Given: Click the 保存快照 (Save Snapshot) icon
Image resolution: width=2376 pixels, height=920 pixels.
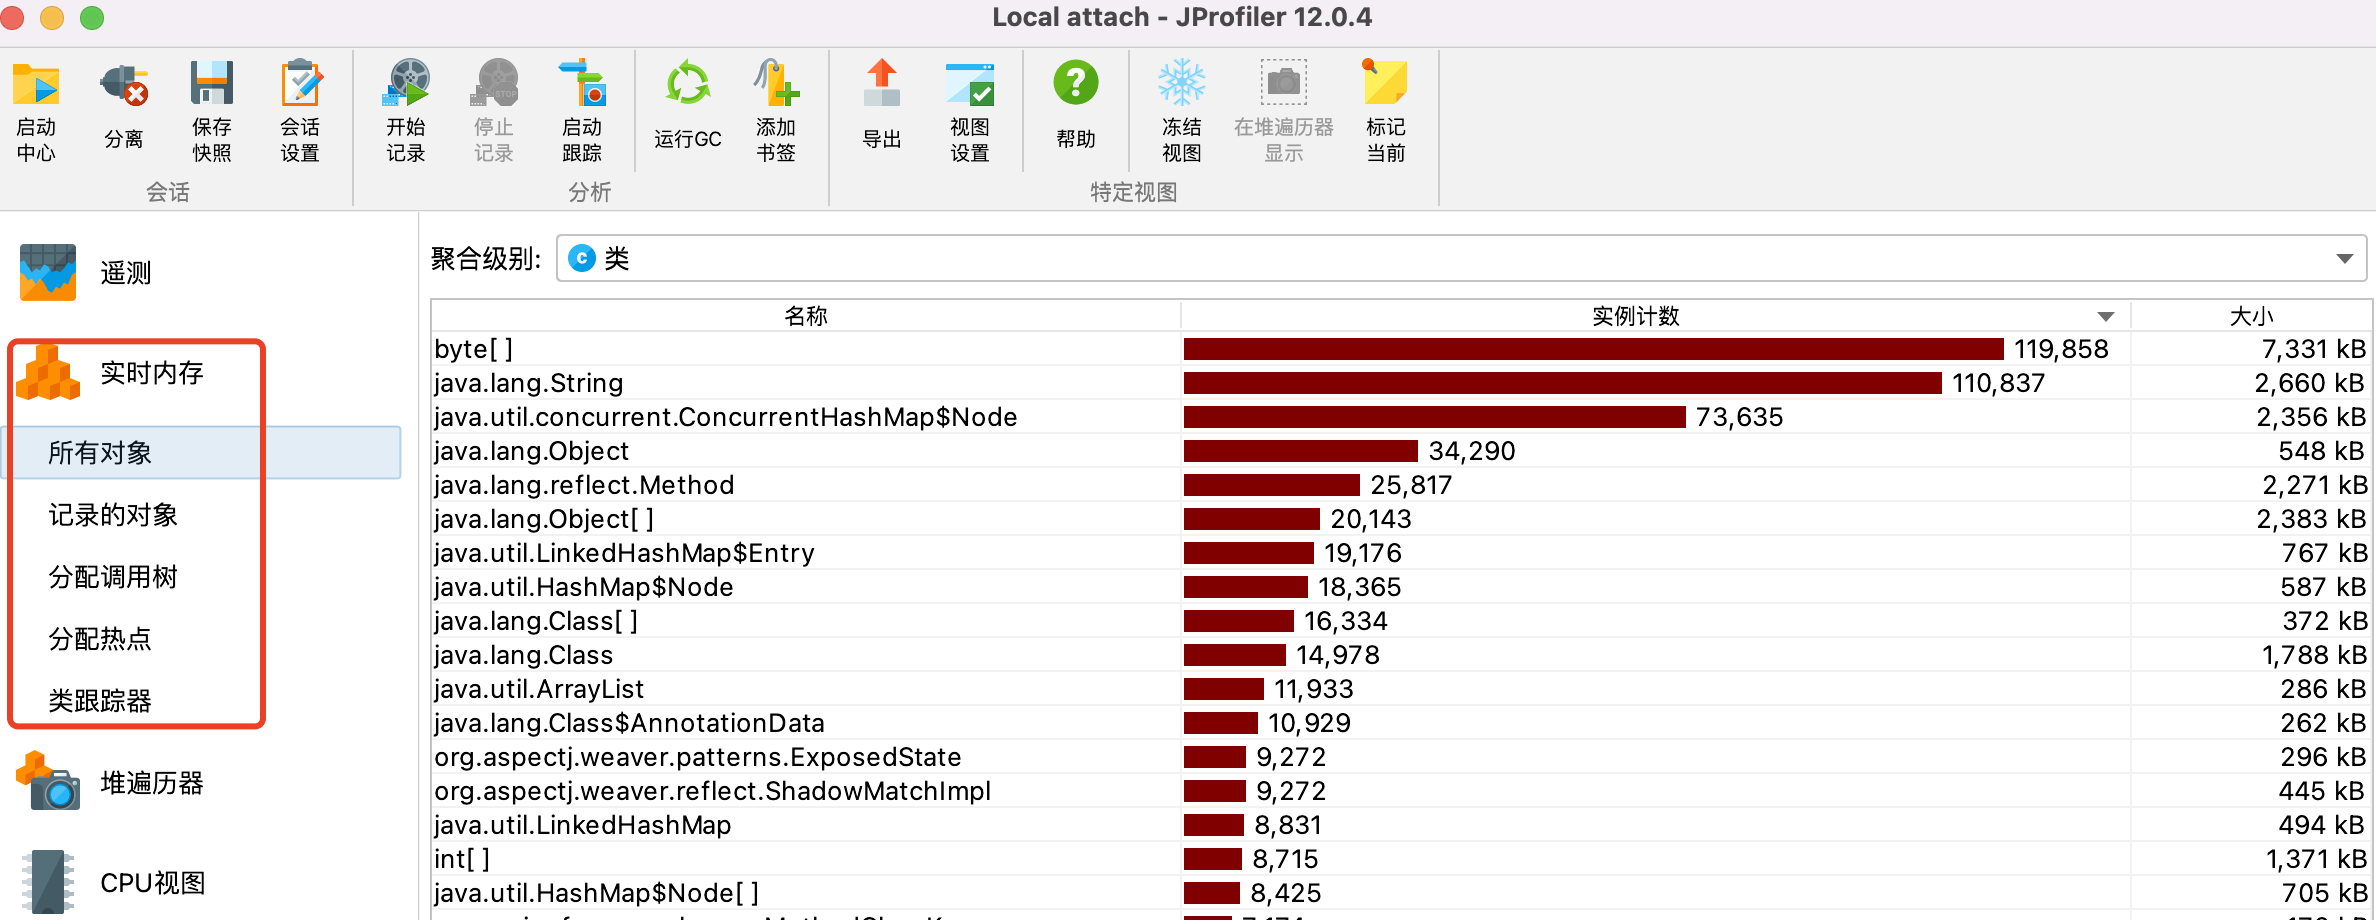Looking at the screenshot, I should coord(212,83).
